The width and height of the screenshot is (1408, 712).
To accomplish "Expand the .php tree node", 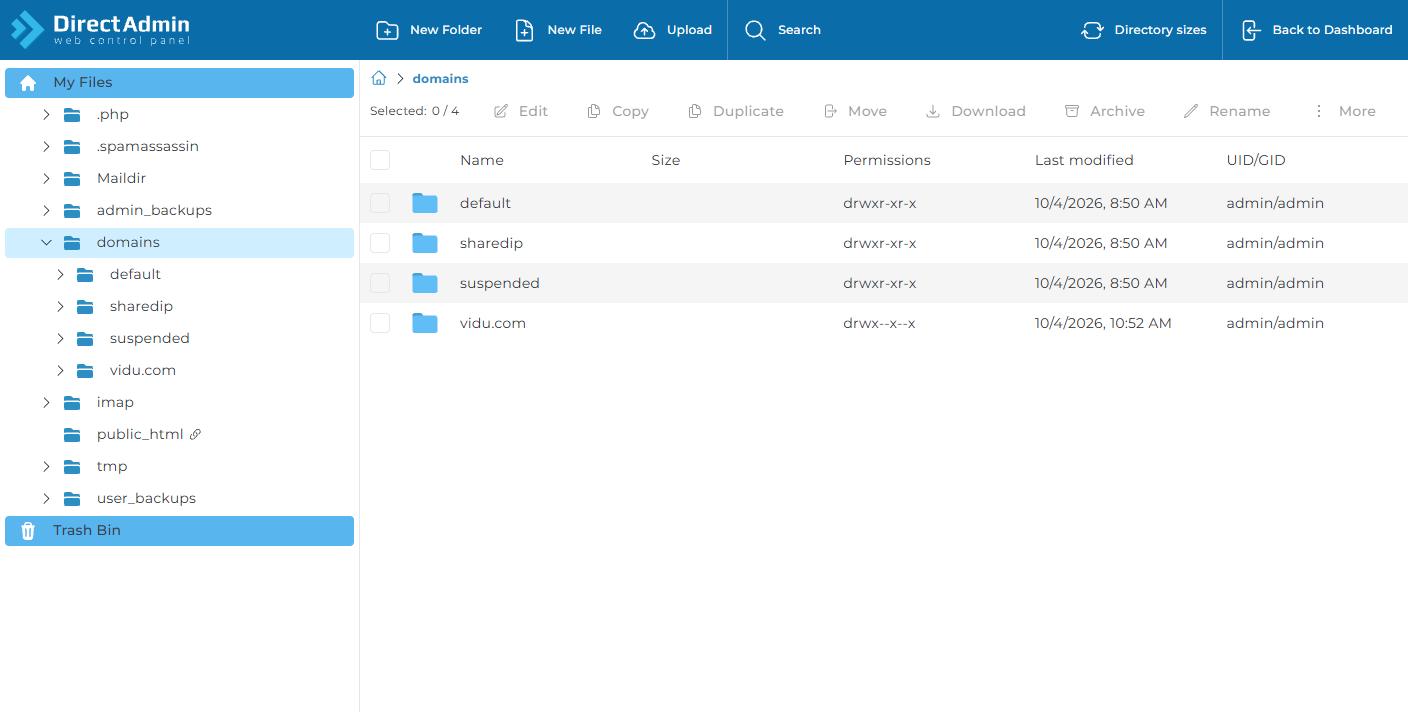I will pyautogui.click(x=46, y=115).
